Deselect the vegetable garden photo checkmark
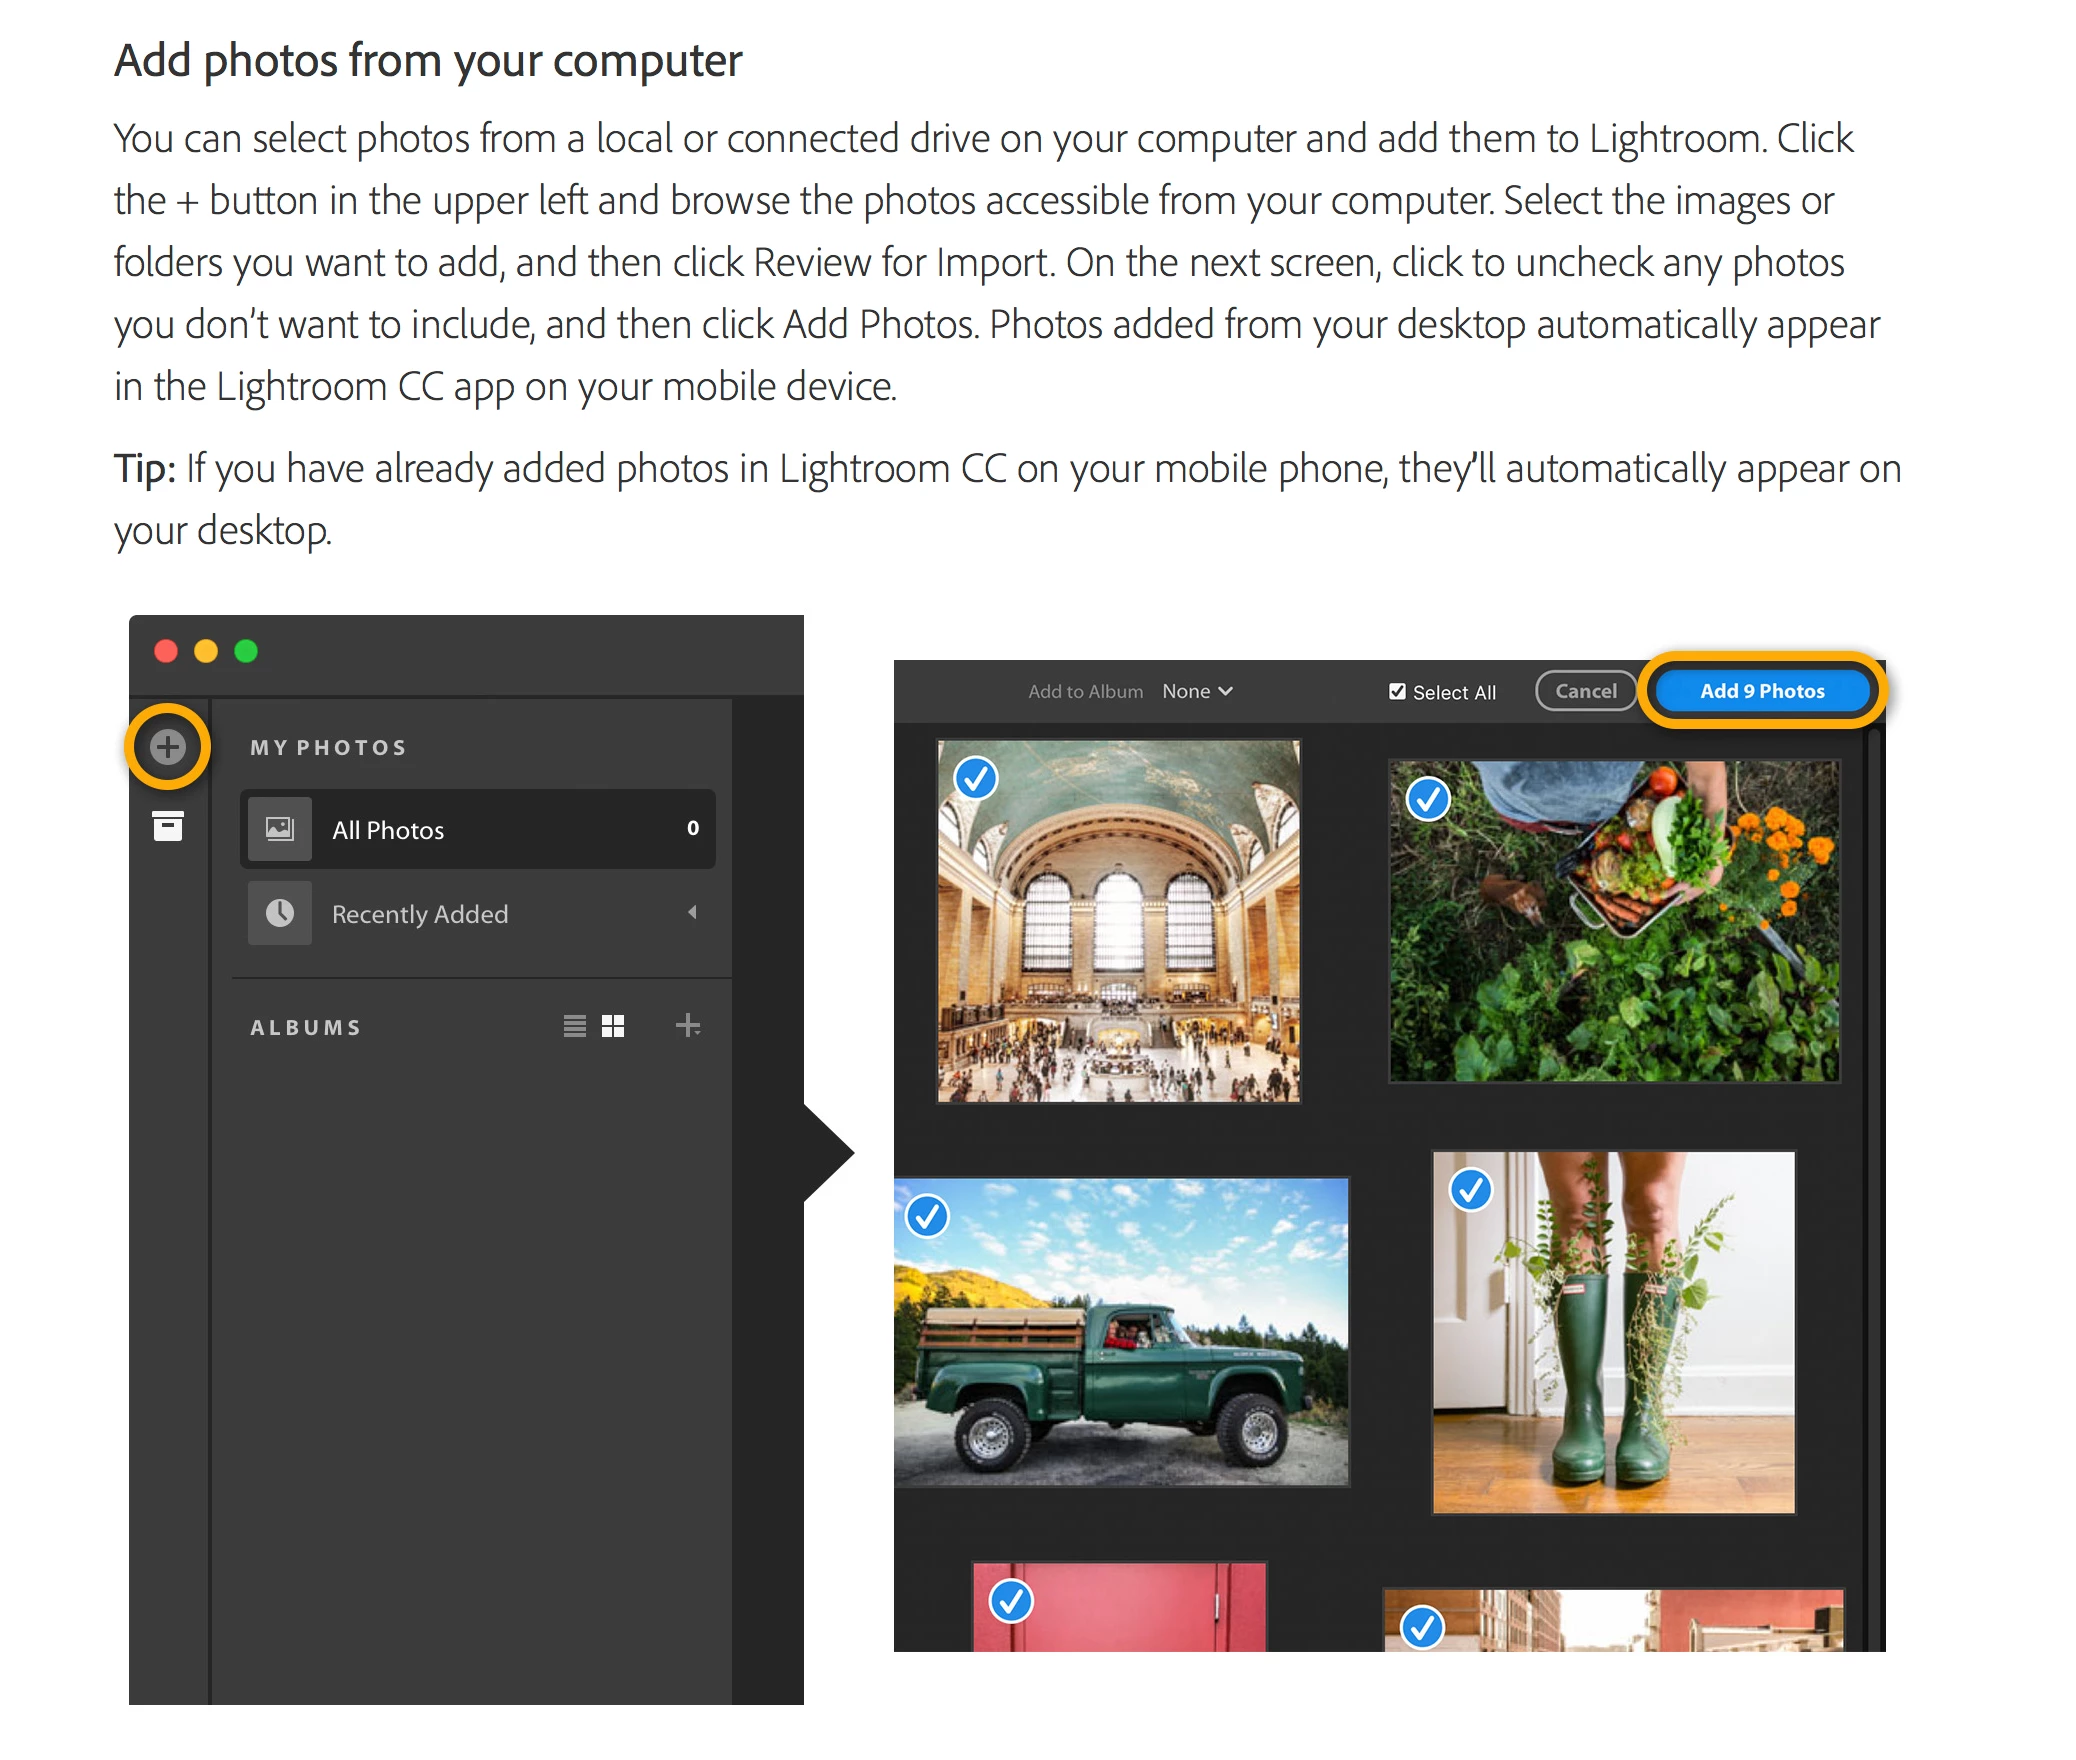The image size is (2076, 1760). [1428, 798]
